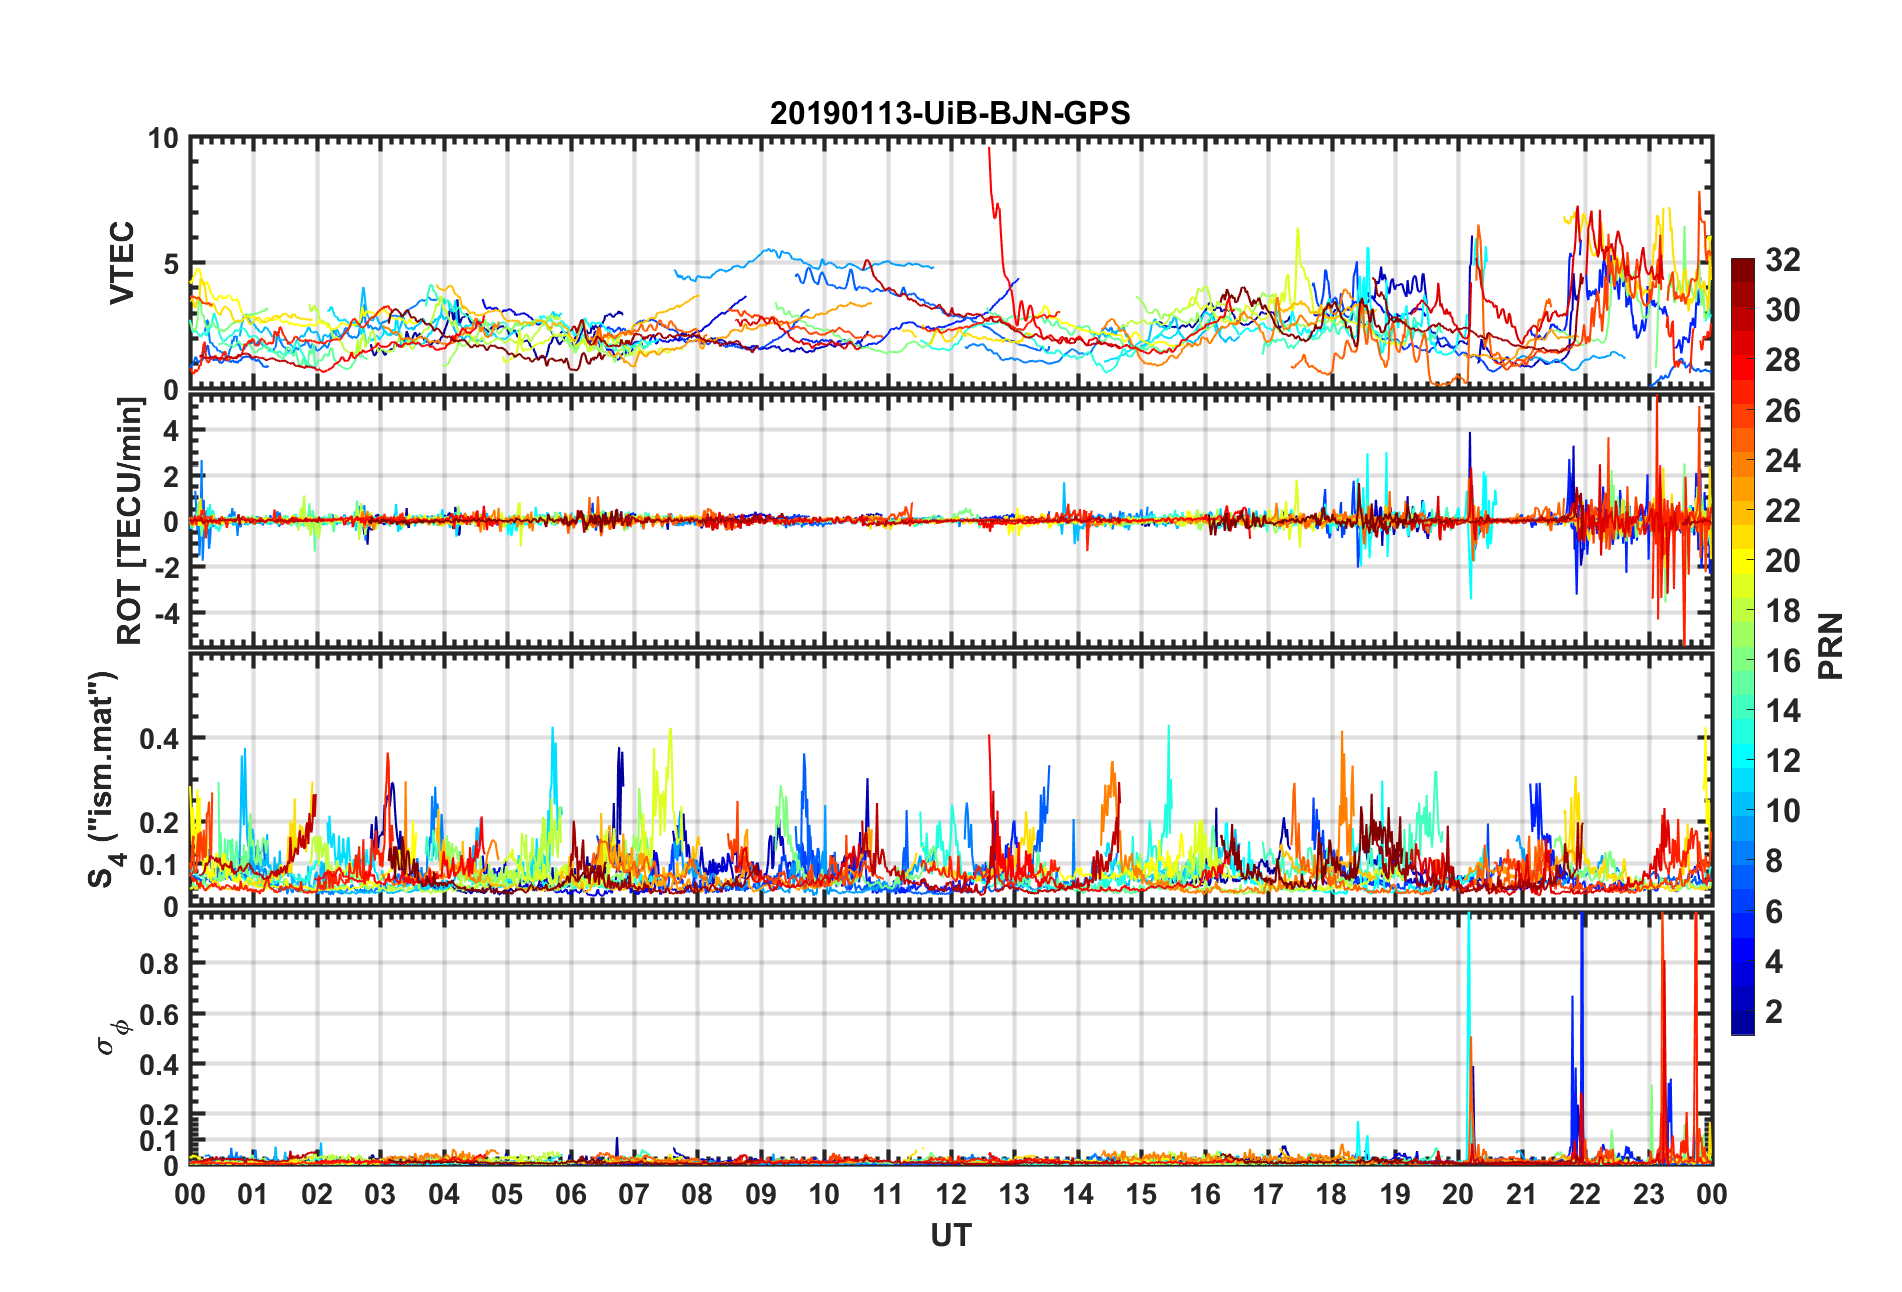Click colorbar tick label 26
This screenshot has height=1292, width=1902.
[x=1783, y=410]
